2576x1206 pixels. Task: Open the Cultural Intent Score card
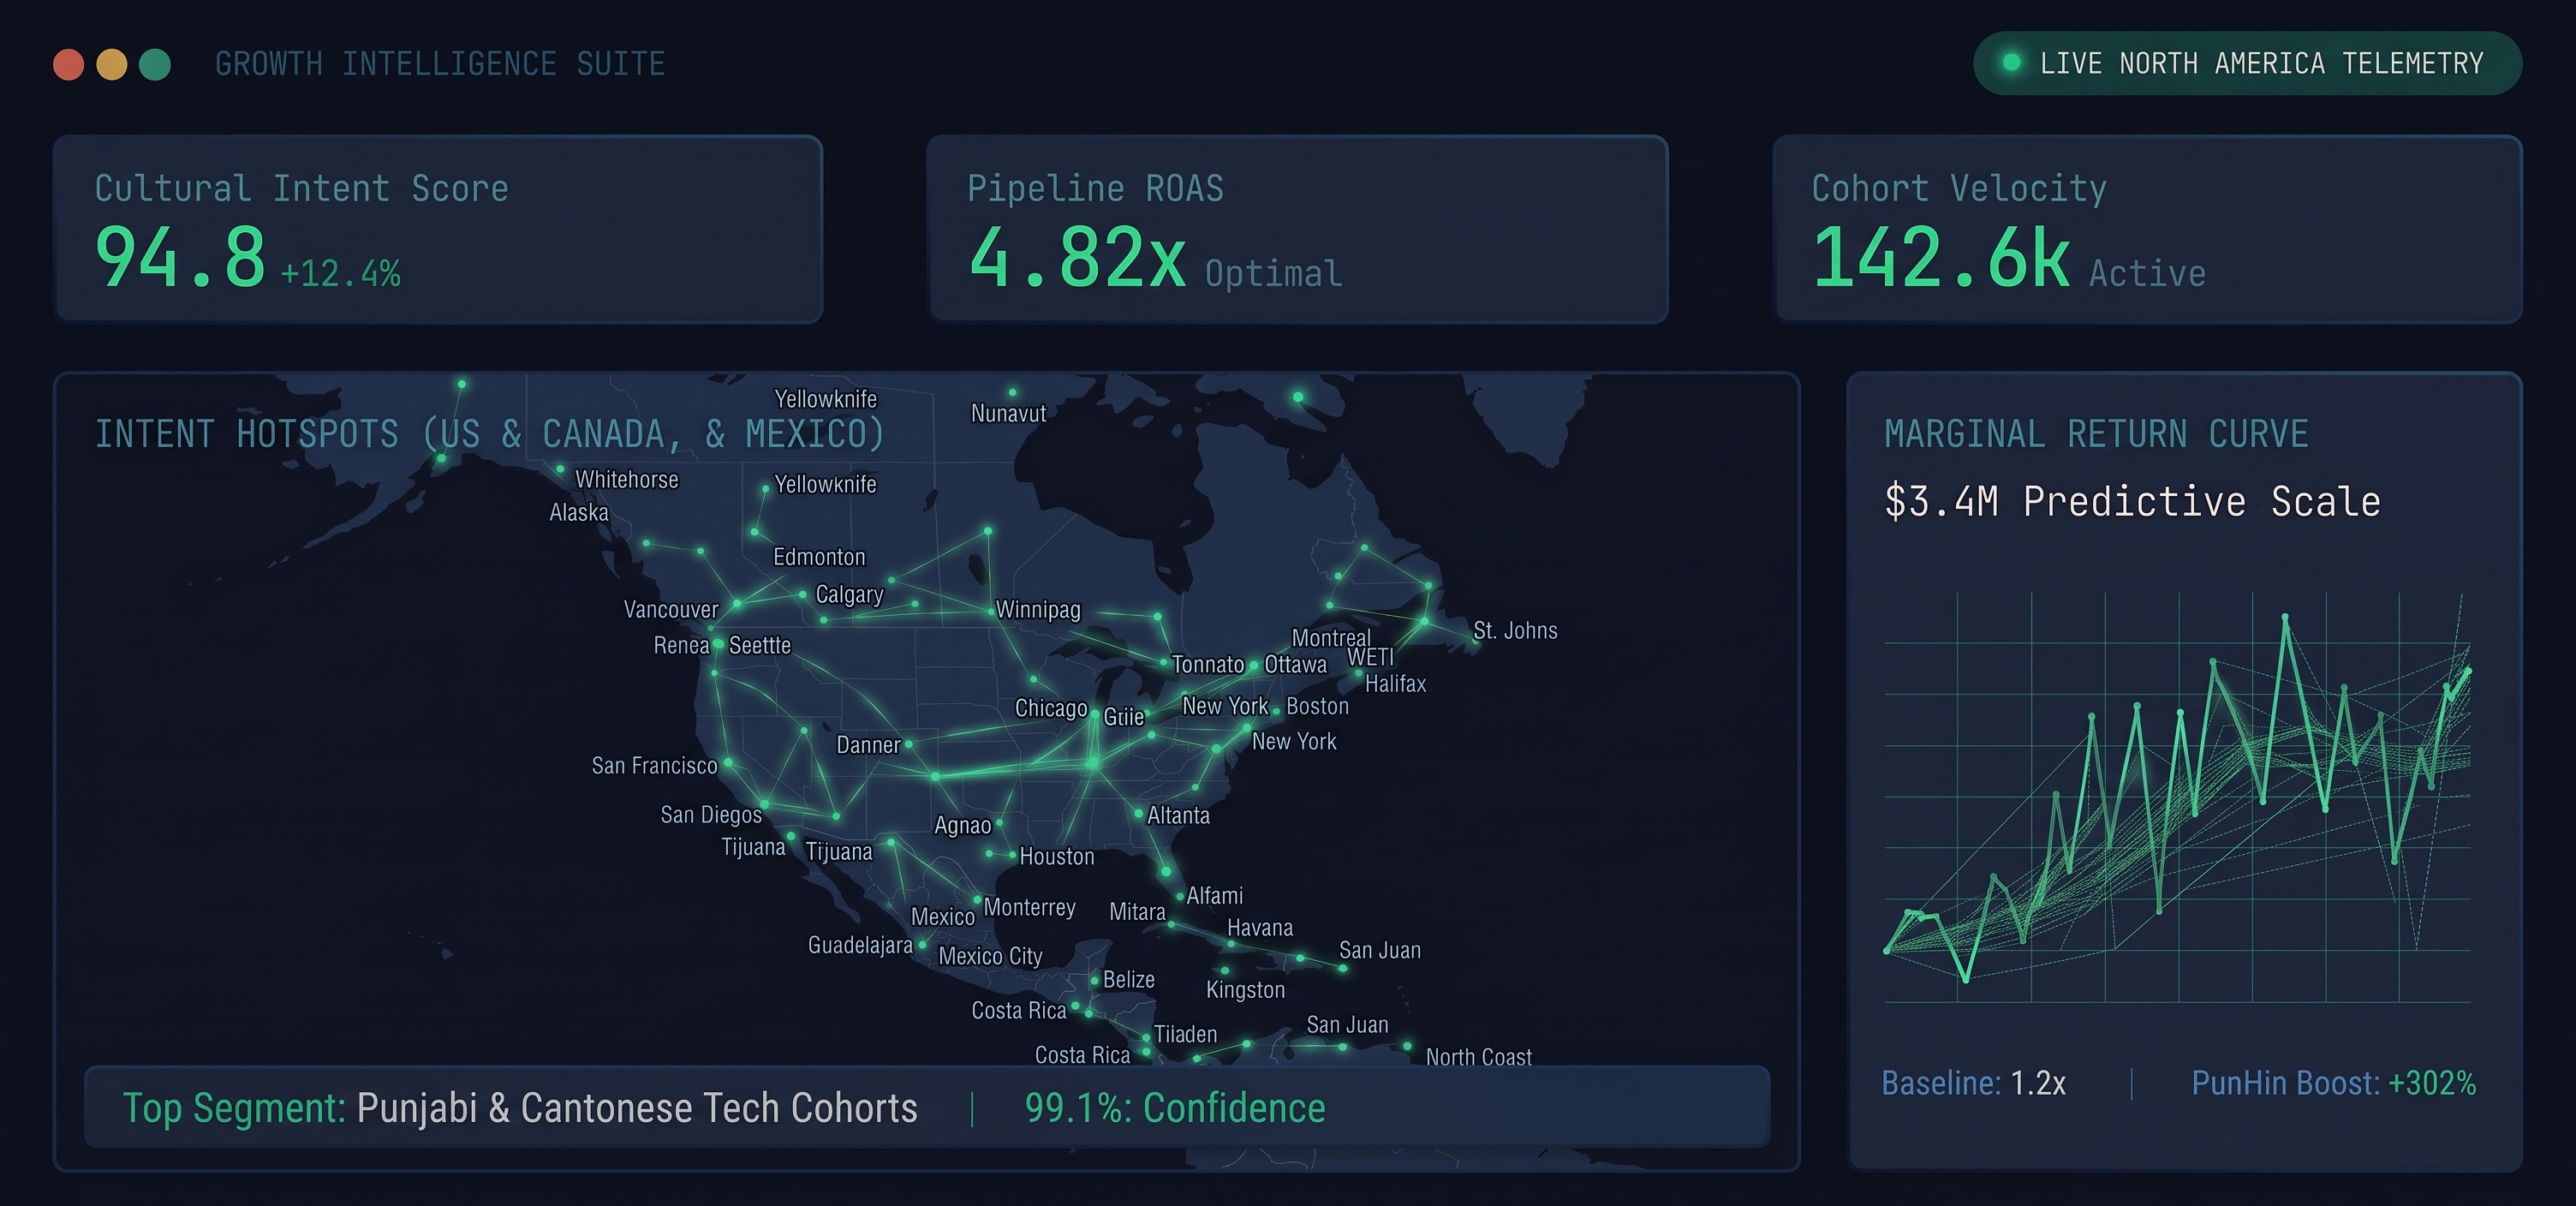coord(438,229)
